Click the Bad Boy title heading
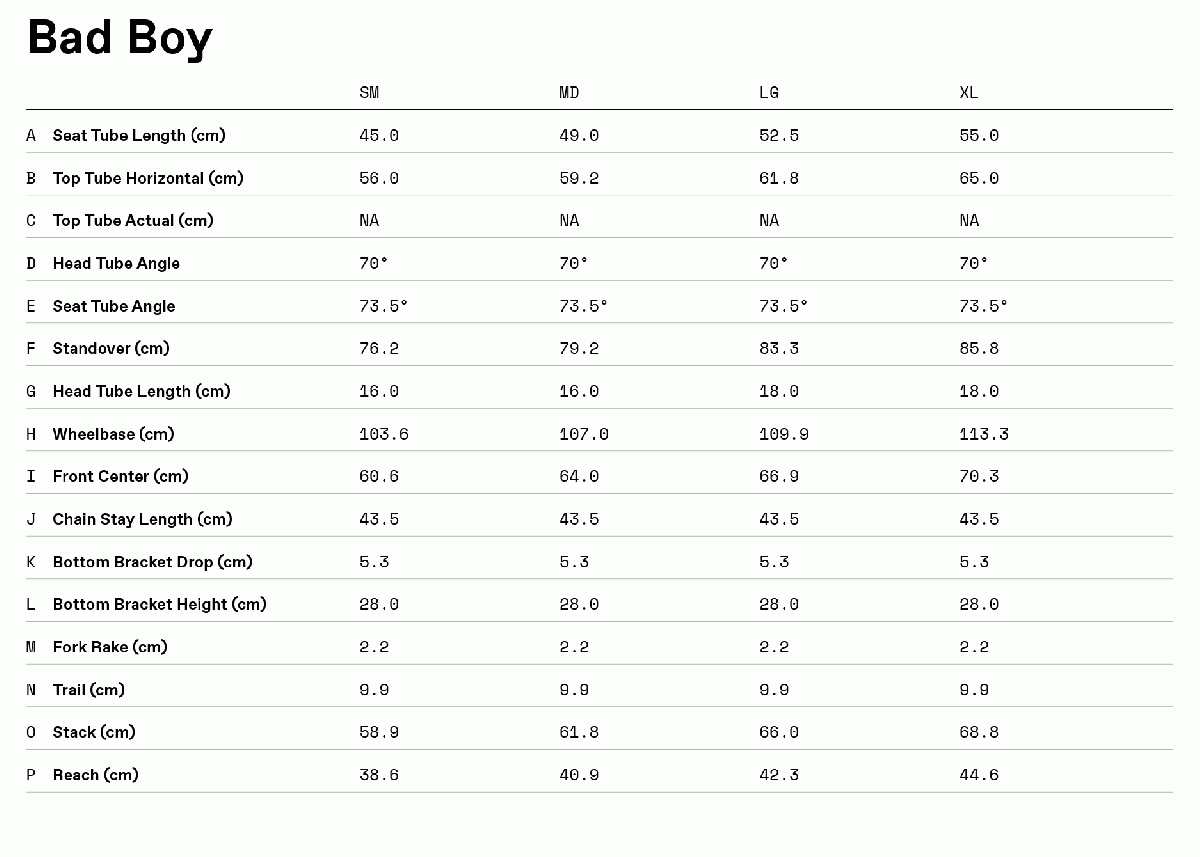This screenshot has width=1200, height=857. (x=120, y=39)
